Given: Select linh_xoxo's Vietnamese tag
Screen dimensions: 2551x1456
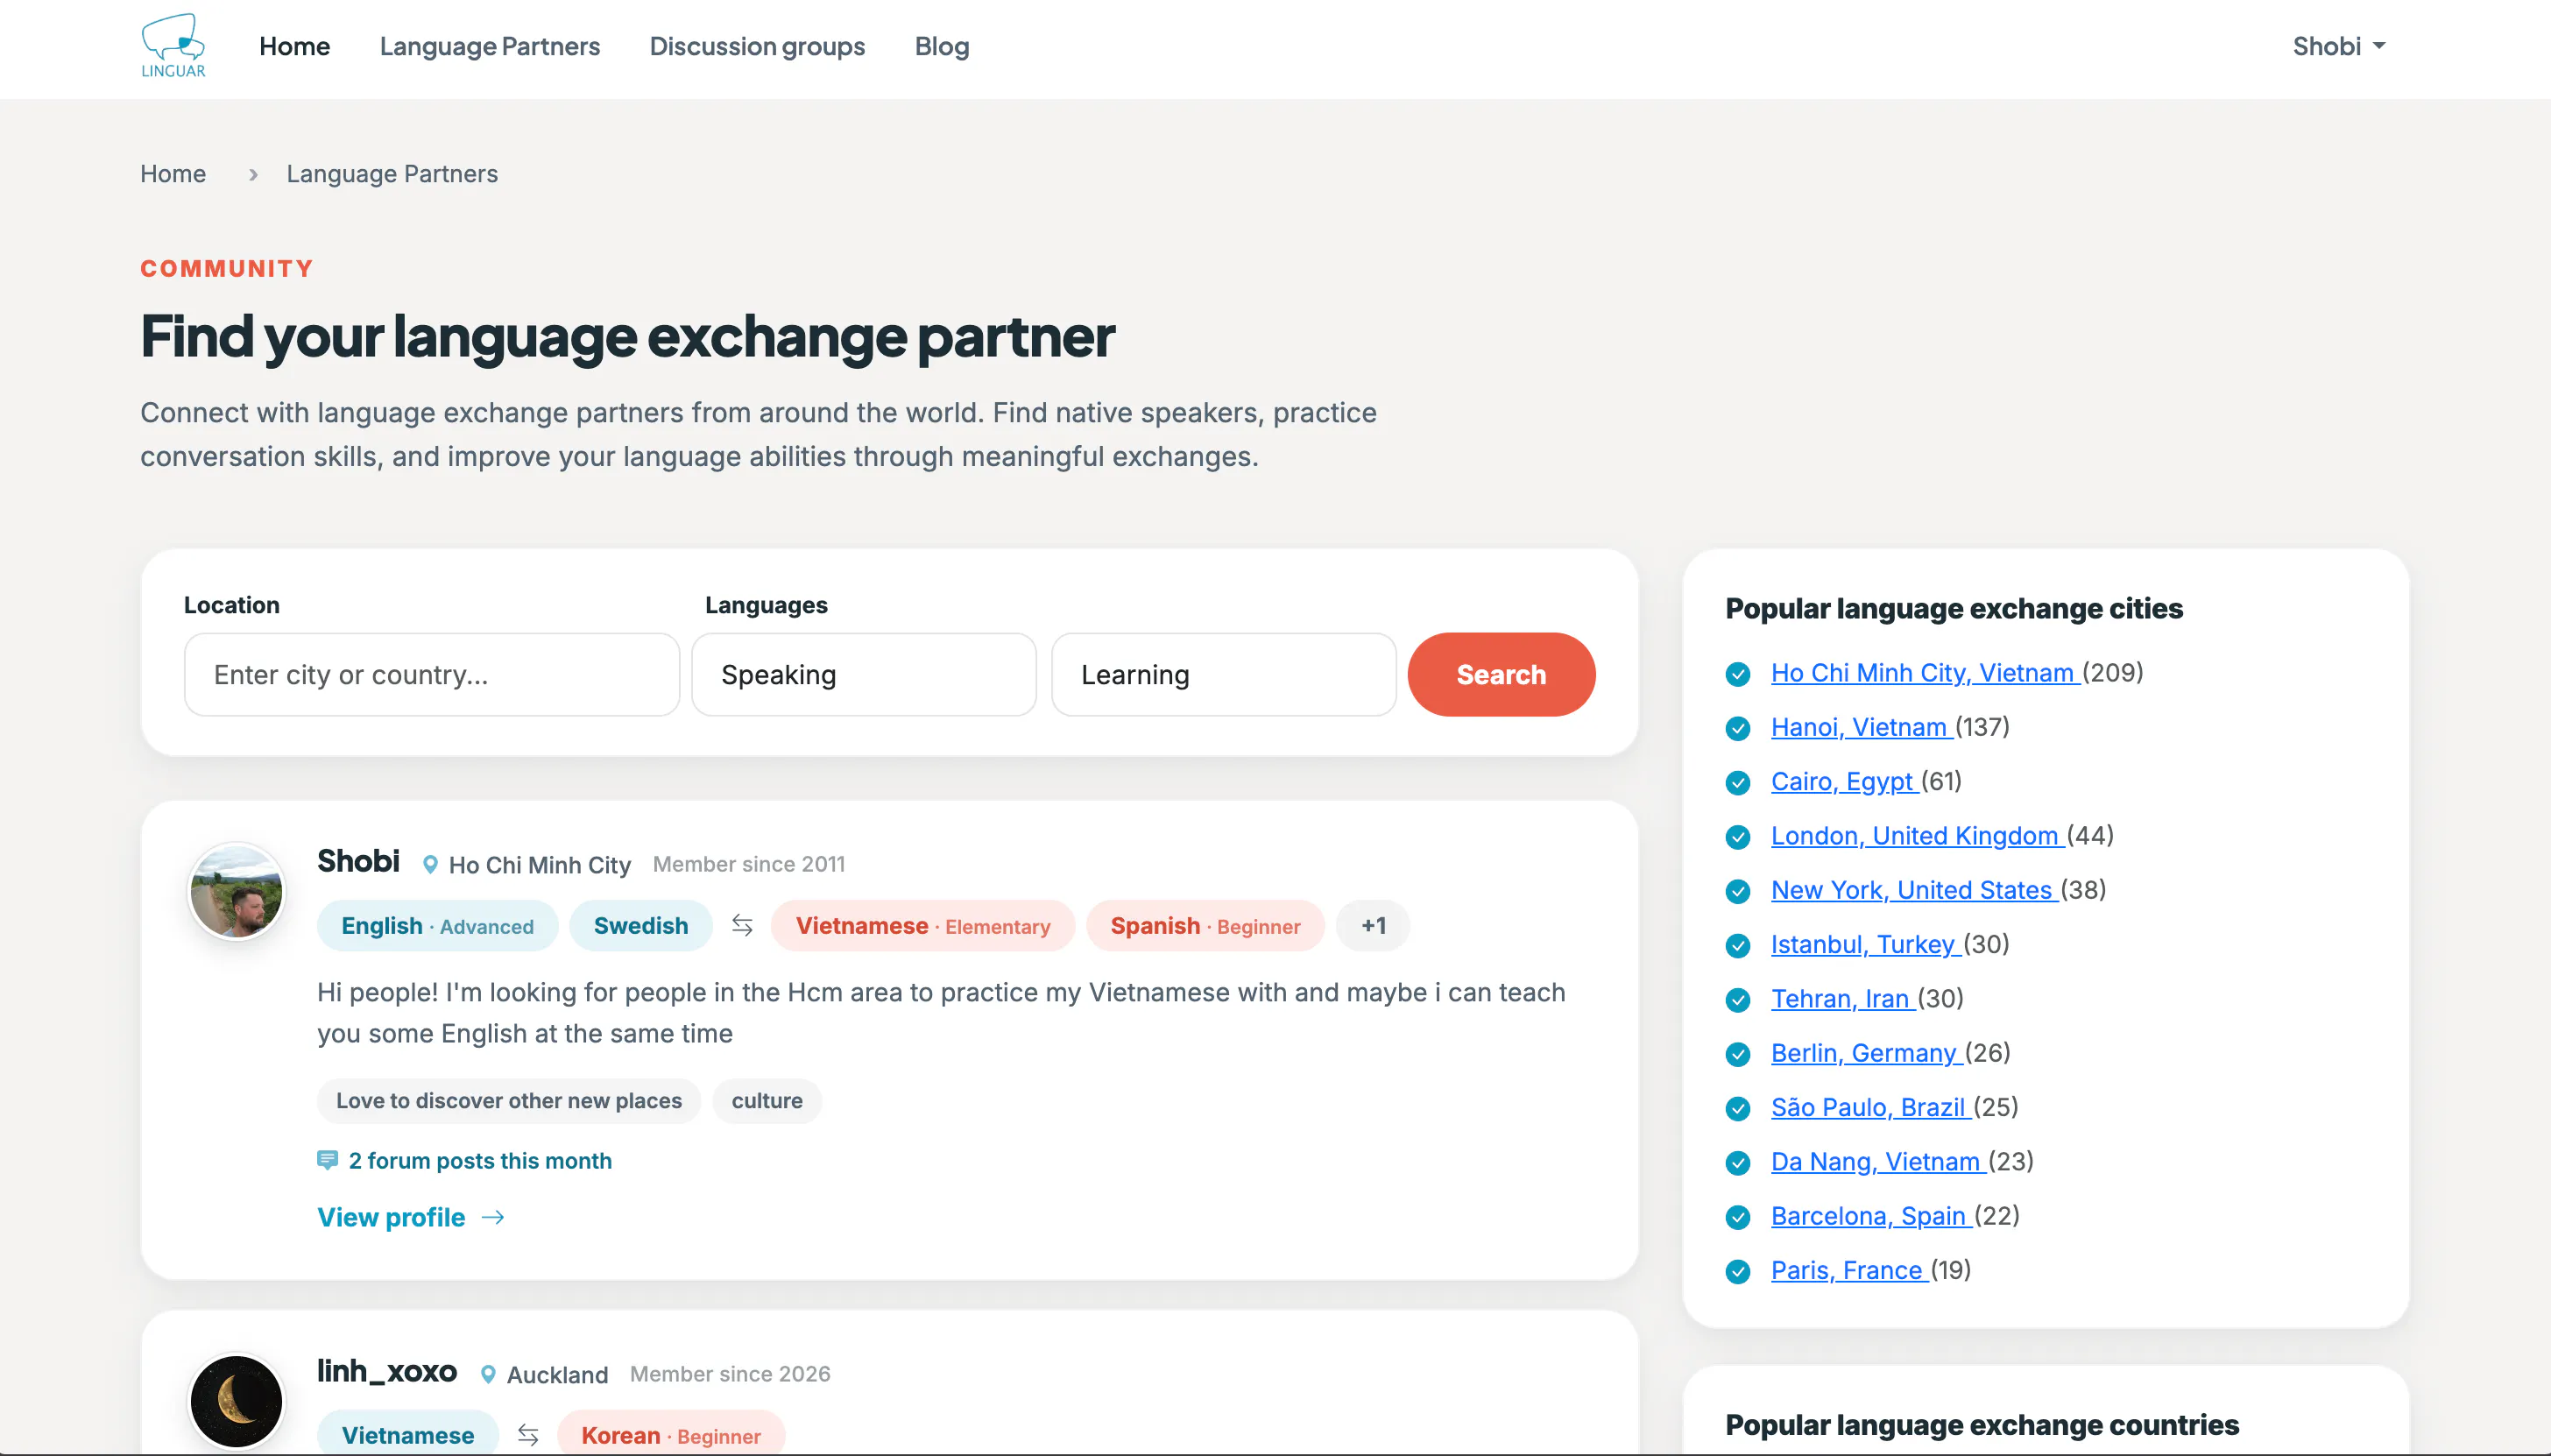Looking at the screenshot, I should [408, 1435].
